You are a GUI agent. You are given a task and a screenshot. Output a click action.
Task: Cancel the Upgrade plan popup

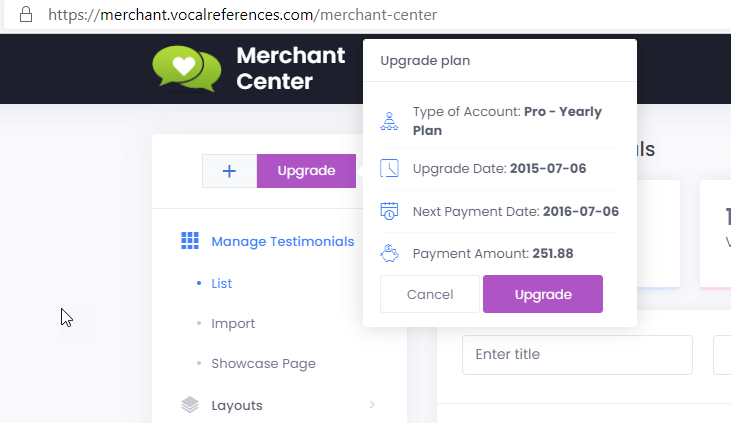430,294
